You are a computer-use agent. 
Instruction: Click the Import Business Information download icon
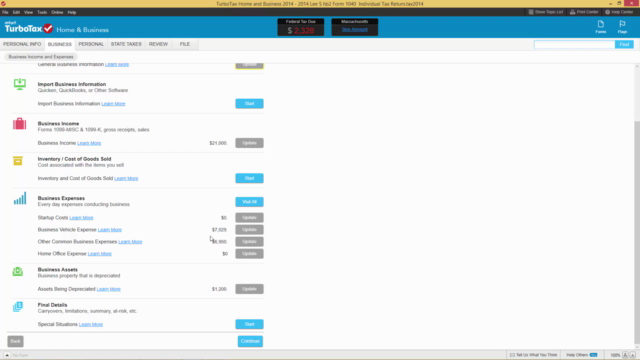(x=20, y=84)
